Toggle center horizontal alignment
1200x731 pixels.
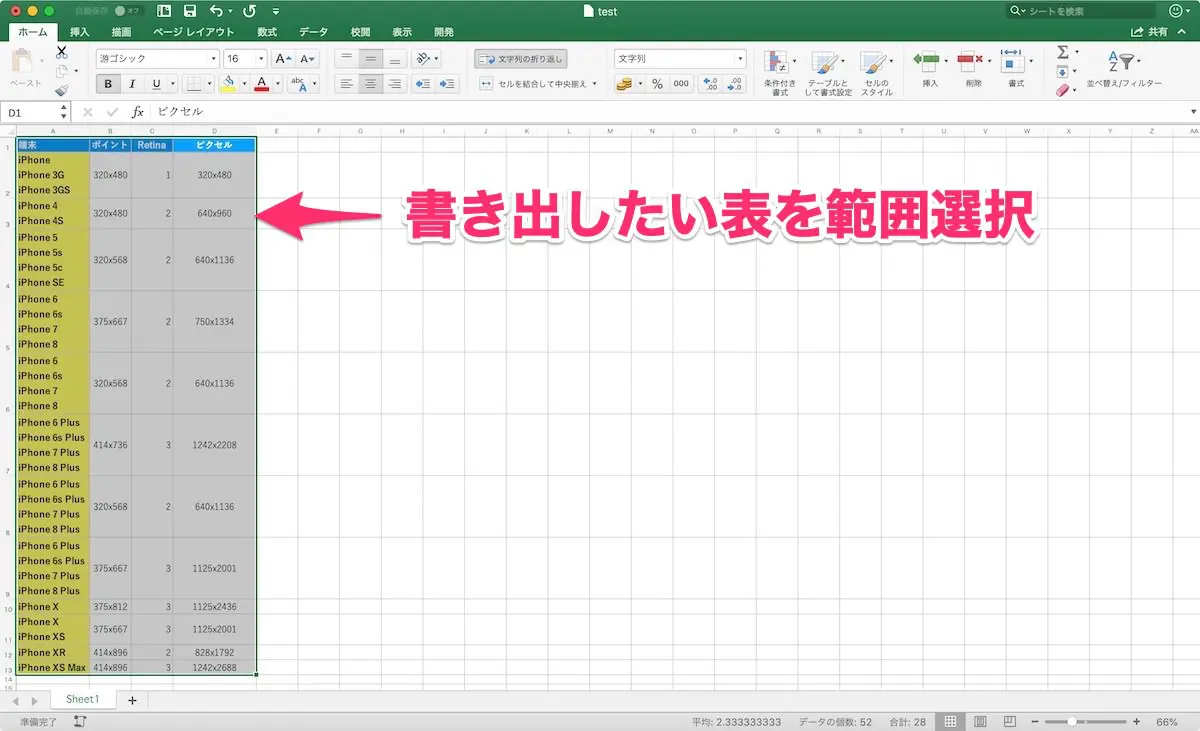pos(371,84)
